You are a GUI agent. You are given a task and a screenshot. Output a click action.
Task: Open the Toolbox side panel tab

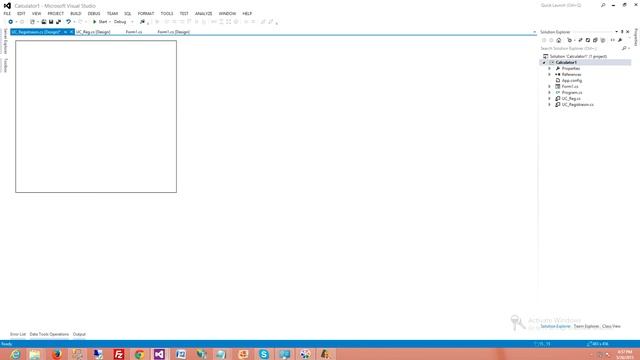(x=6, y=66)
